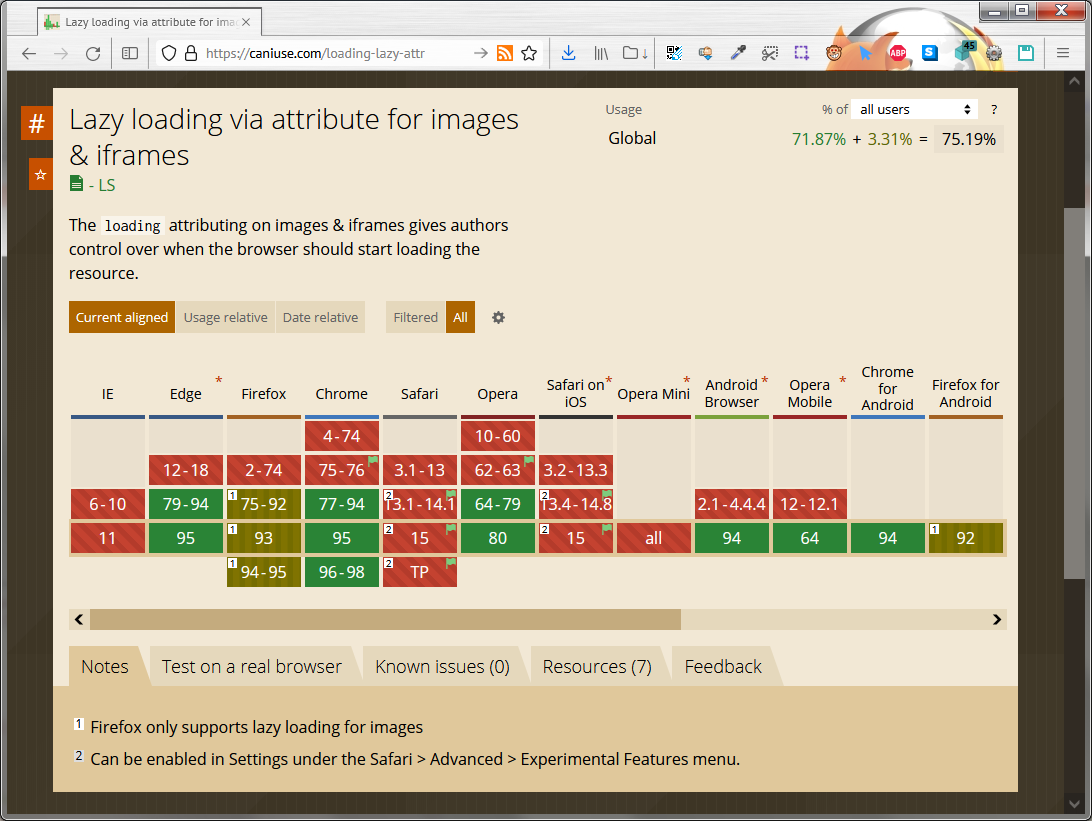Toggle the browser sidebar
This screenshot has height=821, width=1092.
click(130, 54)
